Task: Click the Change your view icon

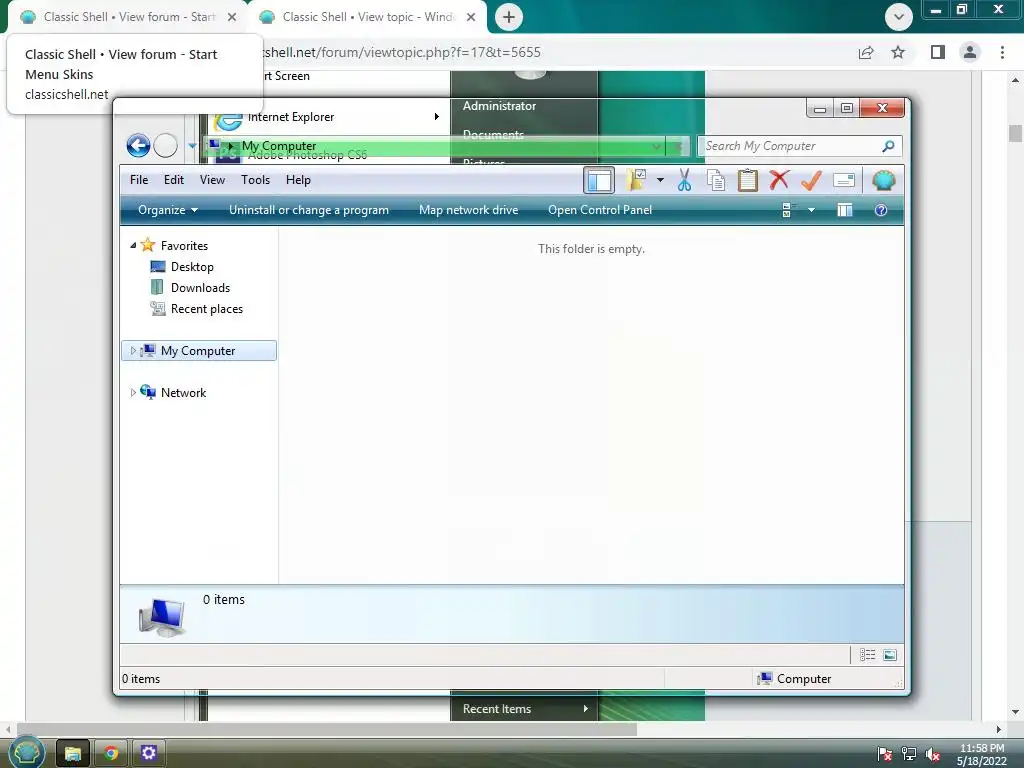Action: pyautogui.click(x=788, y=210)
